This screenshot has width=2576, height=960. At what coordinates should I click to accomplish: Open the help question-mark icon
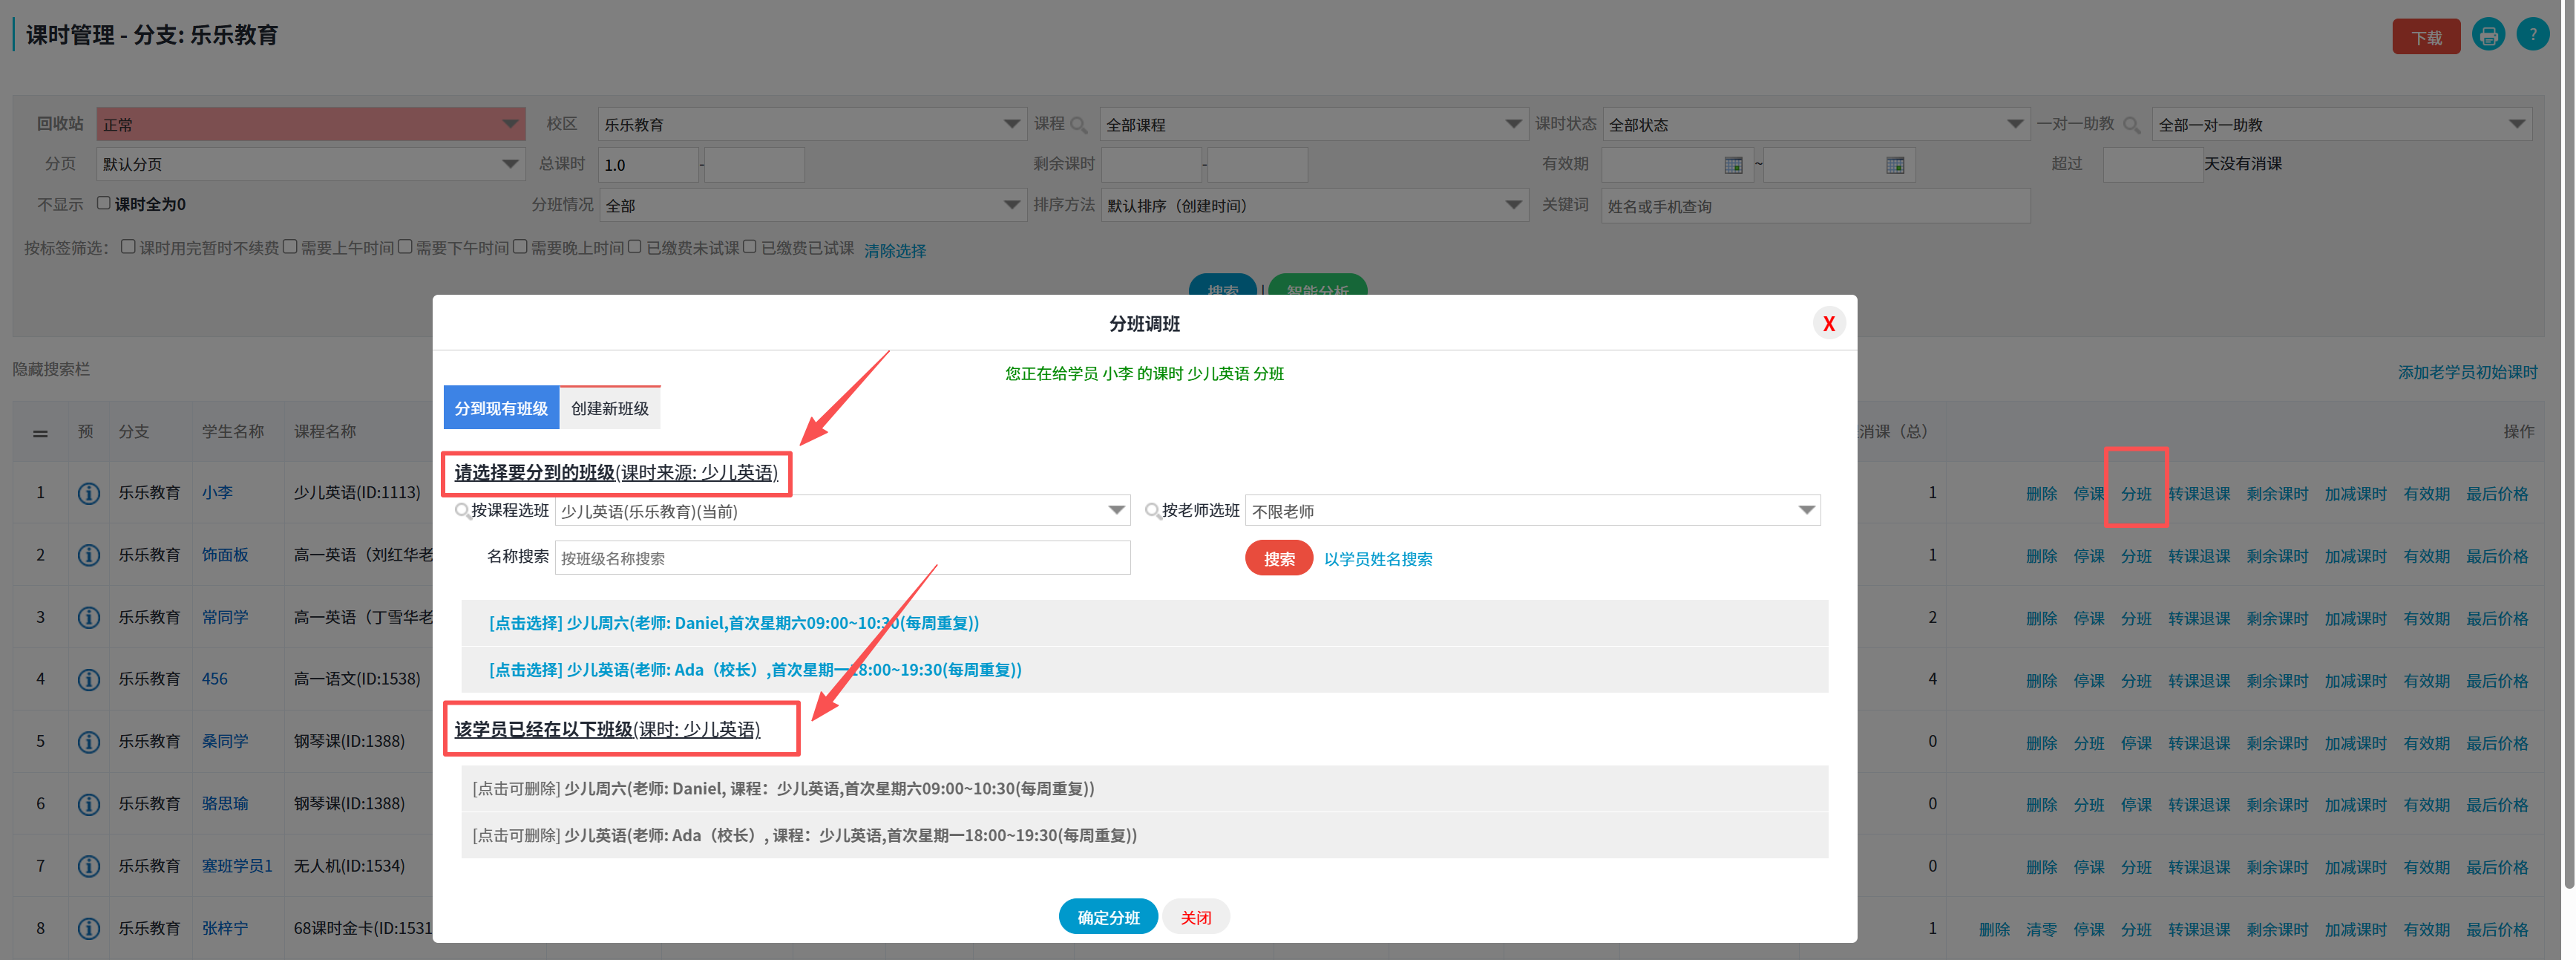point(2533,34)
